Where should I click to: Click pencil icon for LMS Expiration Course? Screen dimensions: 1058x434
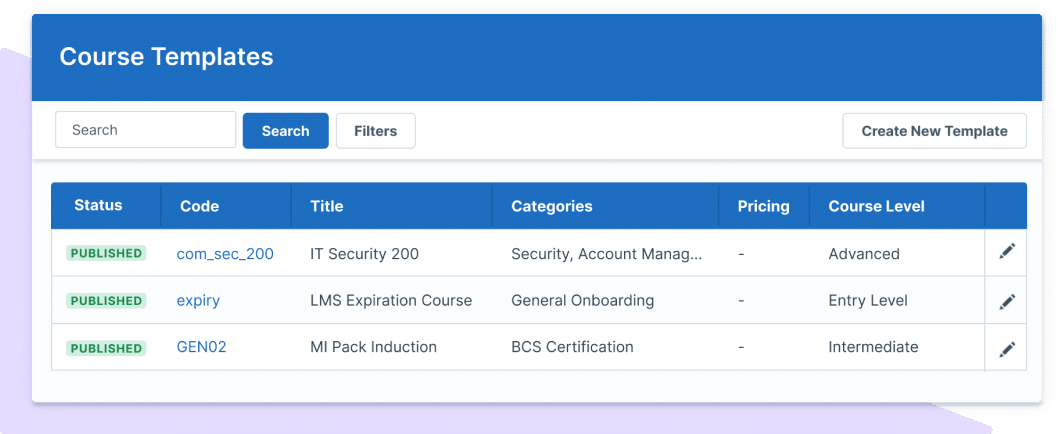1007,301
